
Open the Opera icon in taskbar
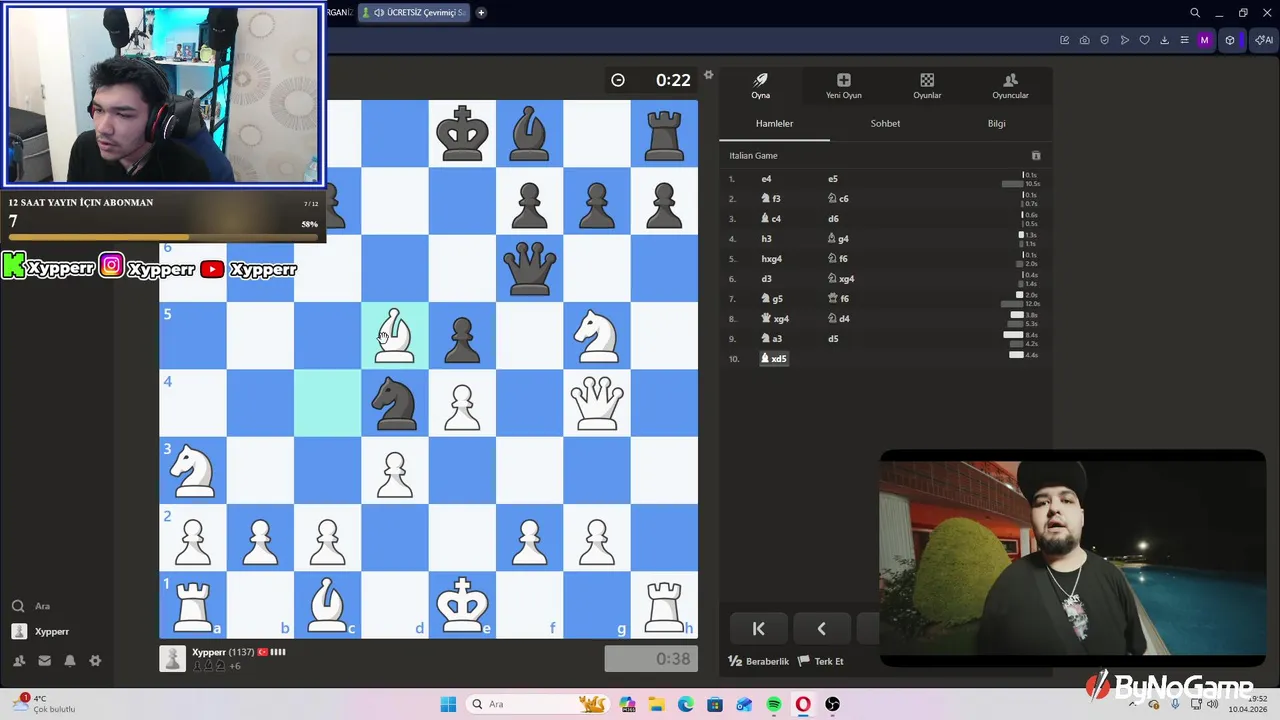pyautogui.click(x=803, y=704)
